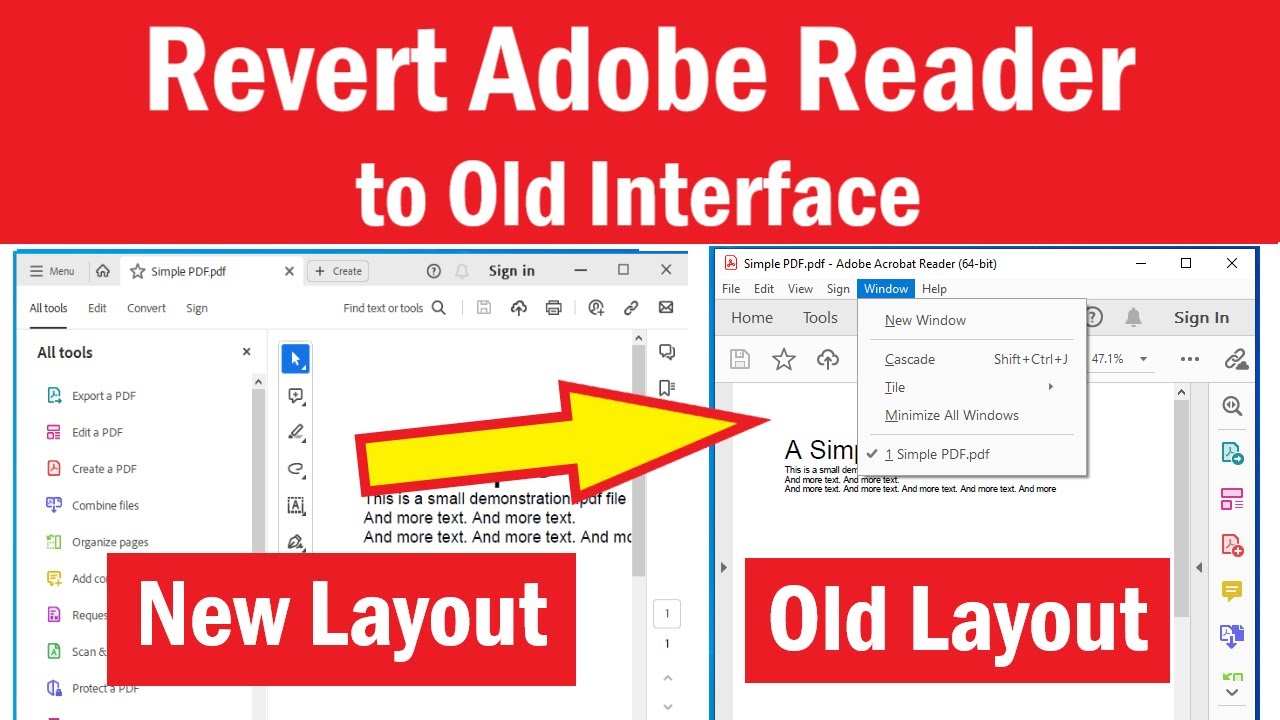Choose Minimize All Windows
Screen dimensions: 1280x720
pos(971,415)
